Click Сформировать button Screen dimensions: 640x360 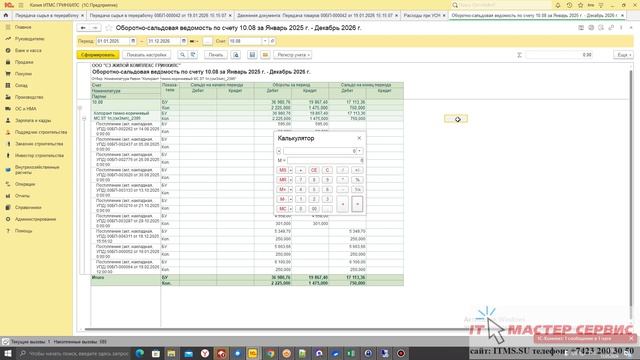point(98,55)
